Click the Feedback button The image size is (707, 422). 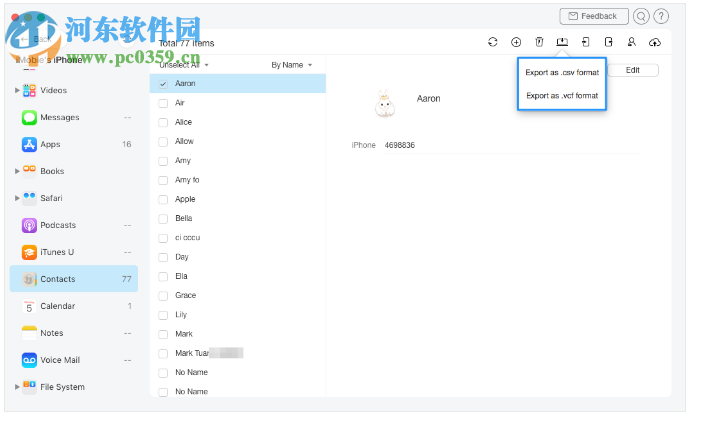coord(594,16)
